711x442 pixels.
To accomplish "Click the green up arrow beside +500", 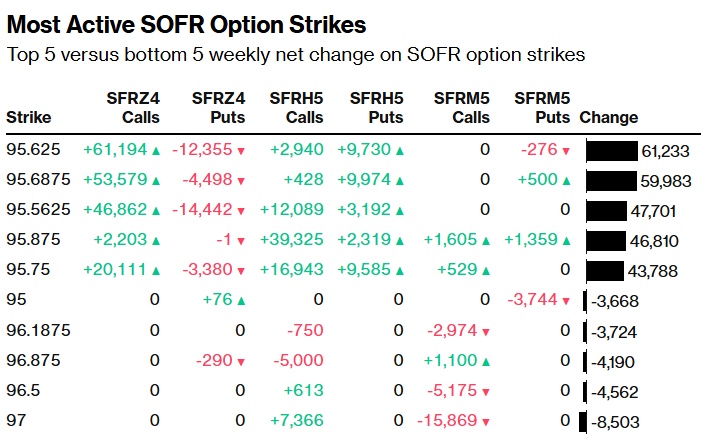I will point(566,181).
